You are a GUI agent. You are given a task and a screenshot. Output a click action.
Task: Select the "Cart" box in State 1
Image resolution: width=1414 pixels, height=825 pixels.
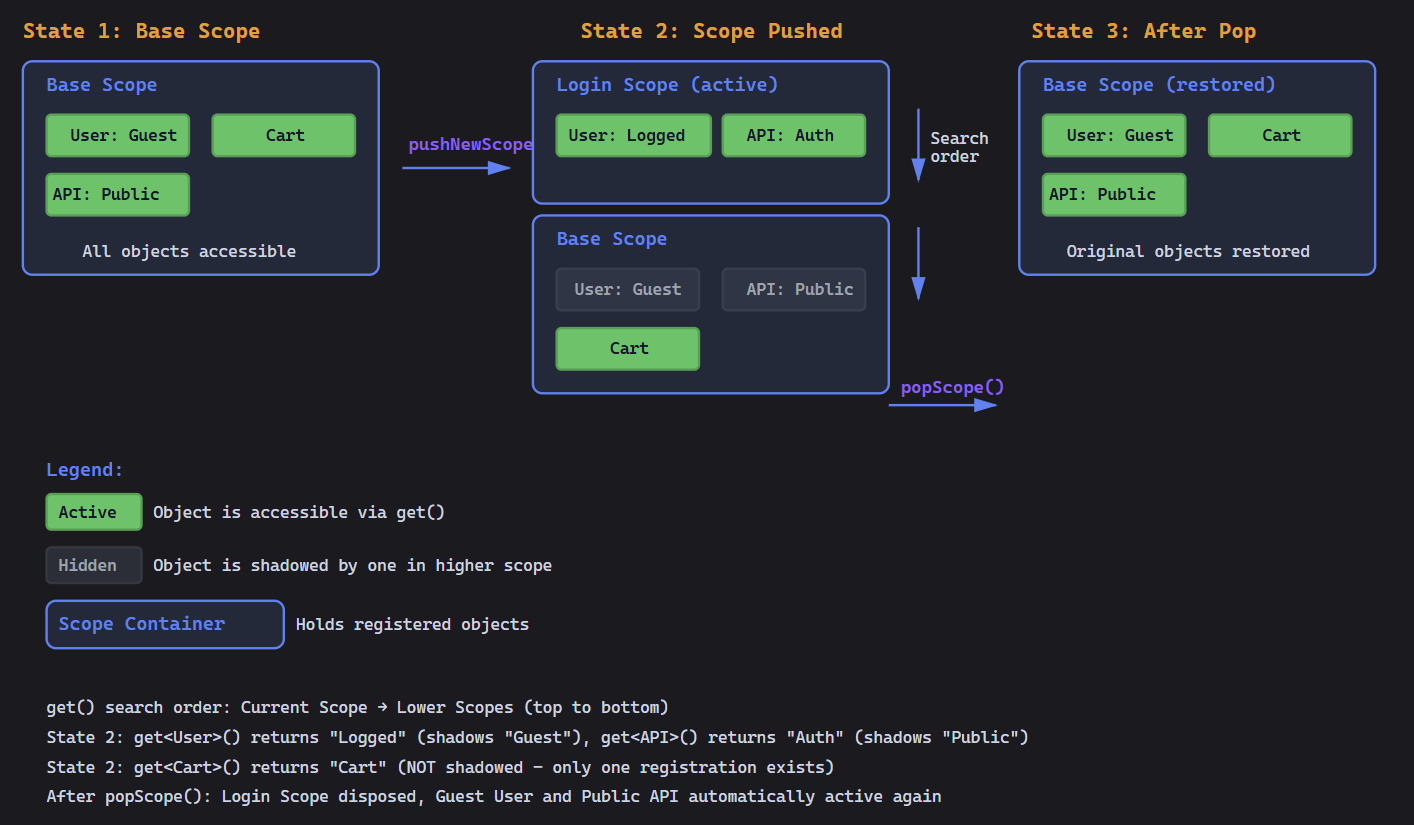tap(284, 135)
